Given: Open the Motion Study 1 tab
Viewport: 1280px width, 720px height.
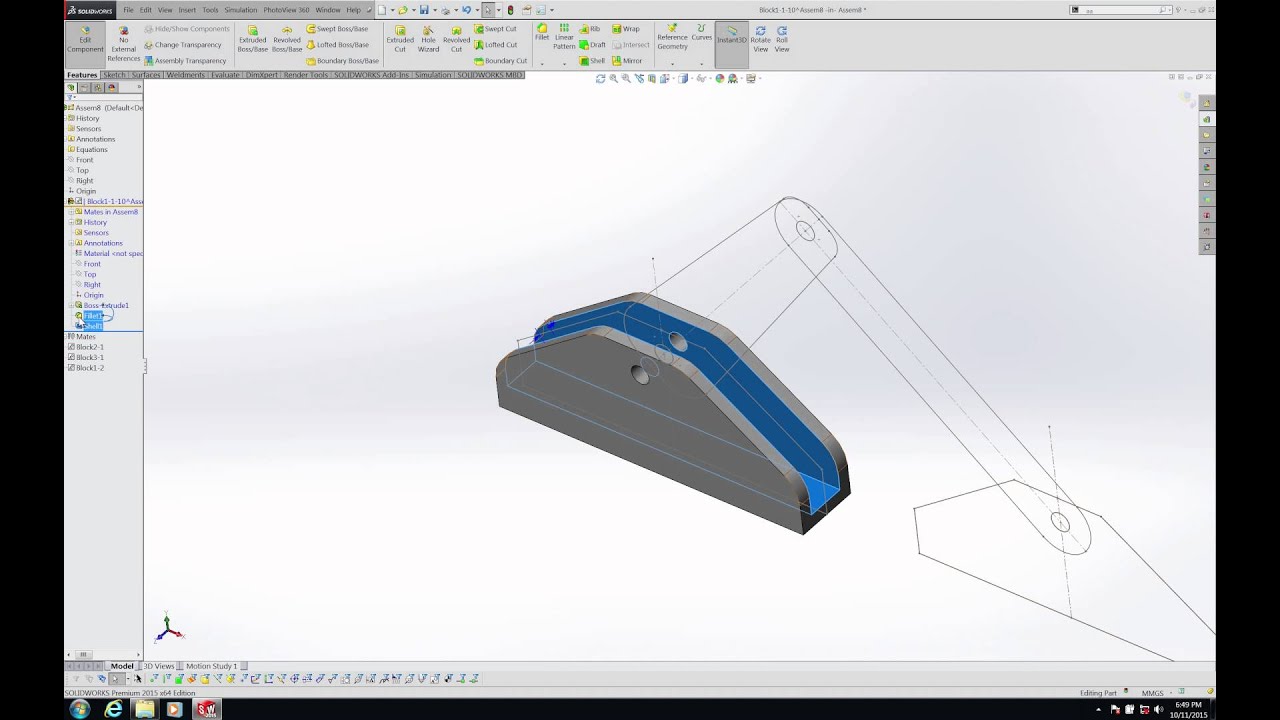Looking at the screenshot, I should [211, 666].
